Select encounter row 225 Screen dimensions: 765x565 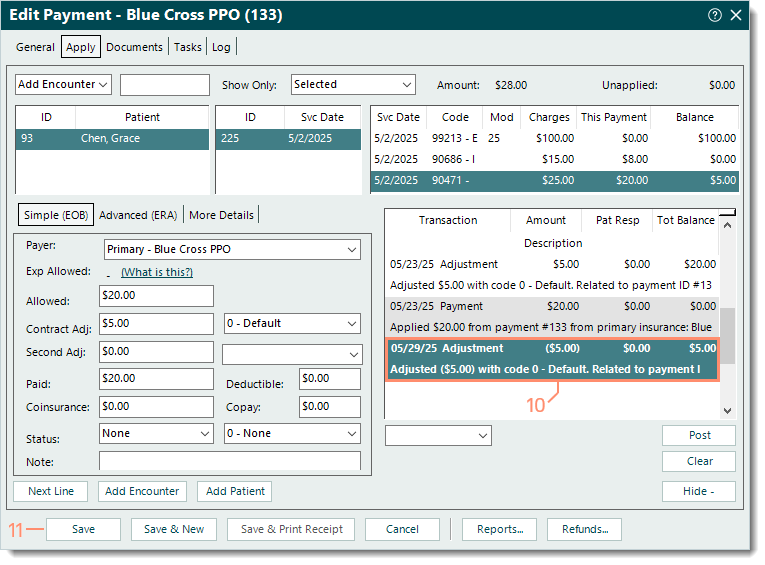pos(288,139)
